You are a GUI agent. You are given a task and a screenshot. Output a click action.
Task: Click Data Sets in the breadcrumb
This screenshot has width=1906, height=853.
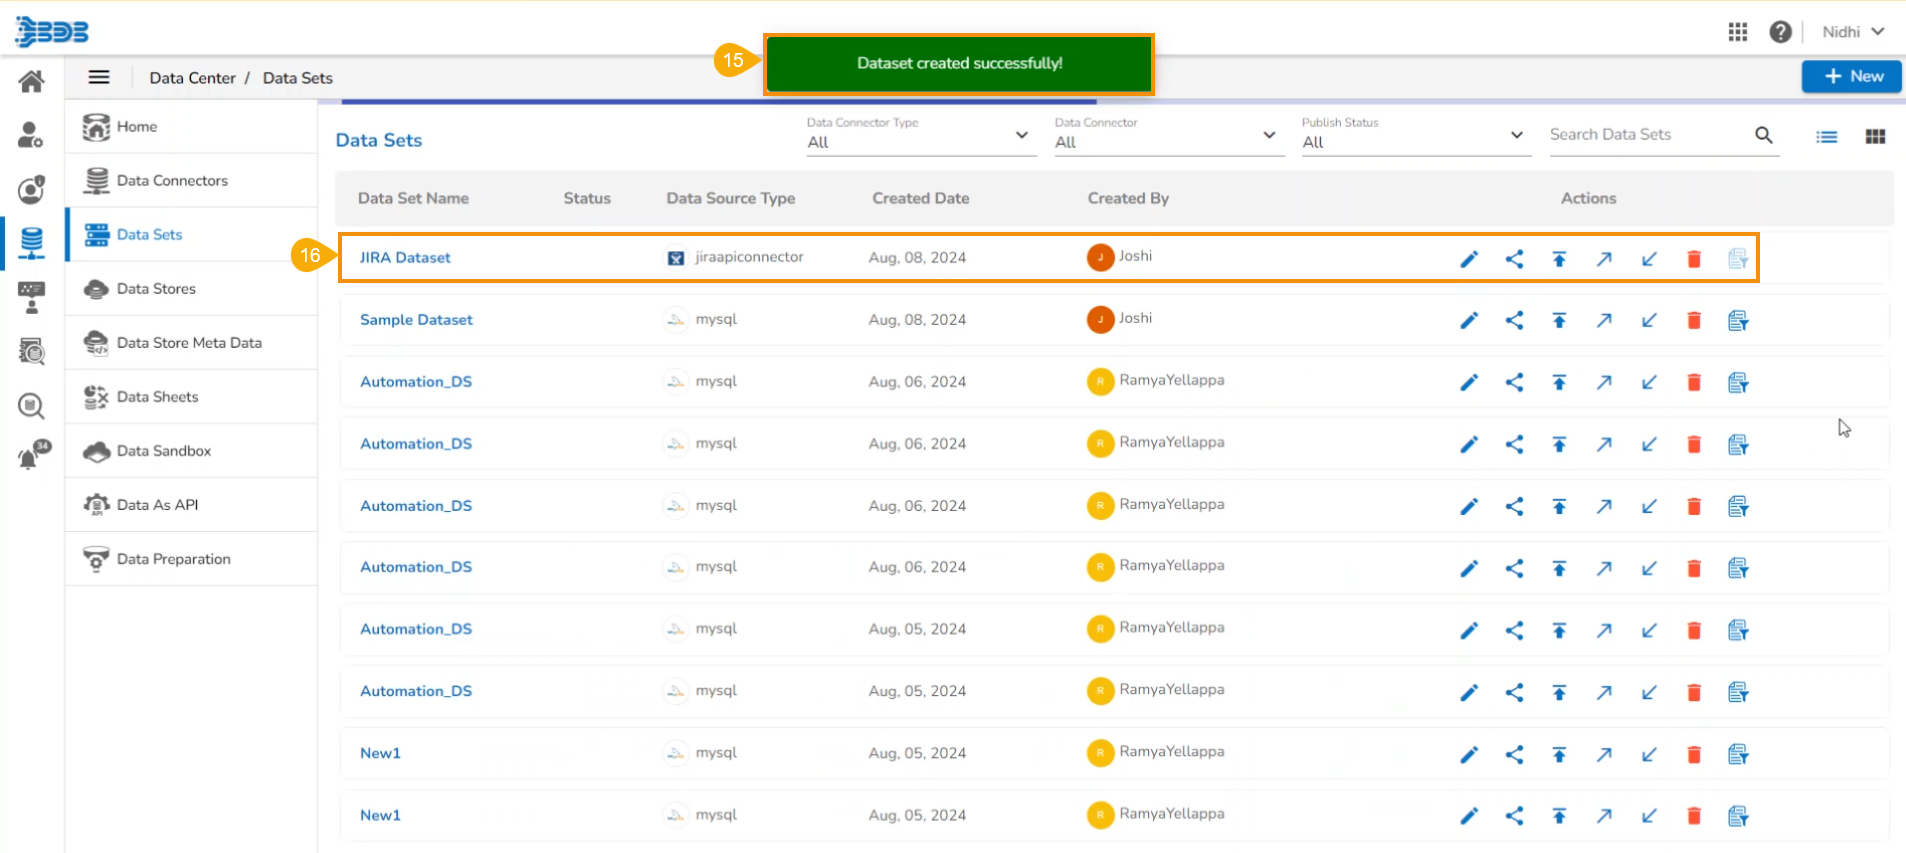pos(298,78)
